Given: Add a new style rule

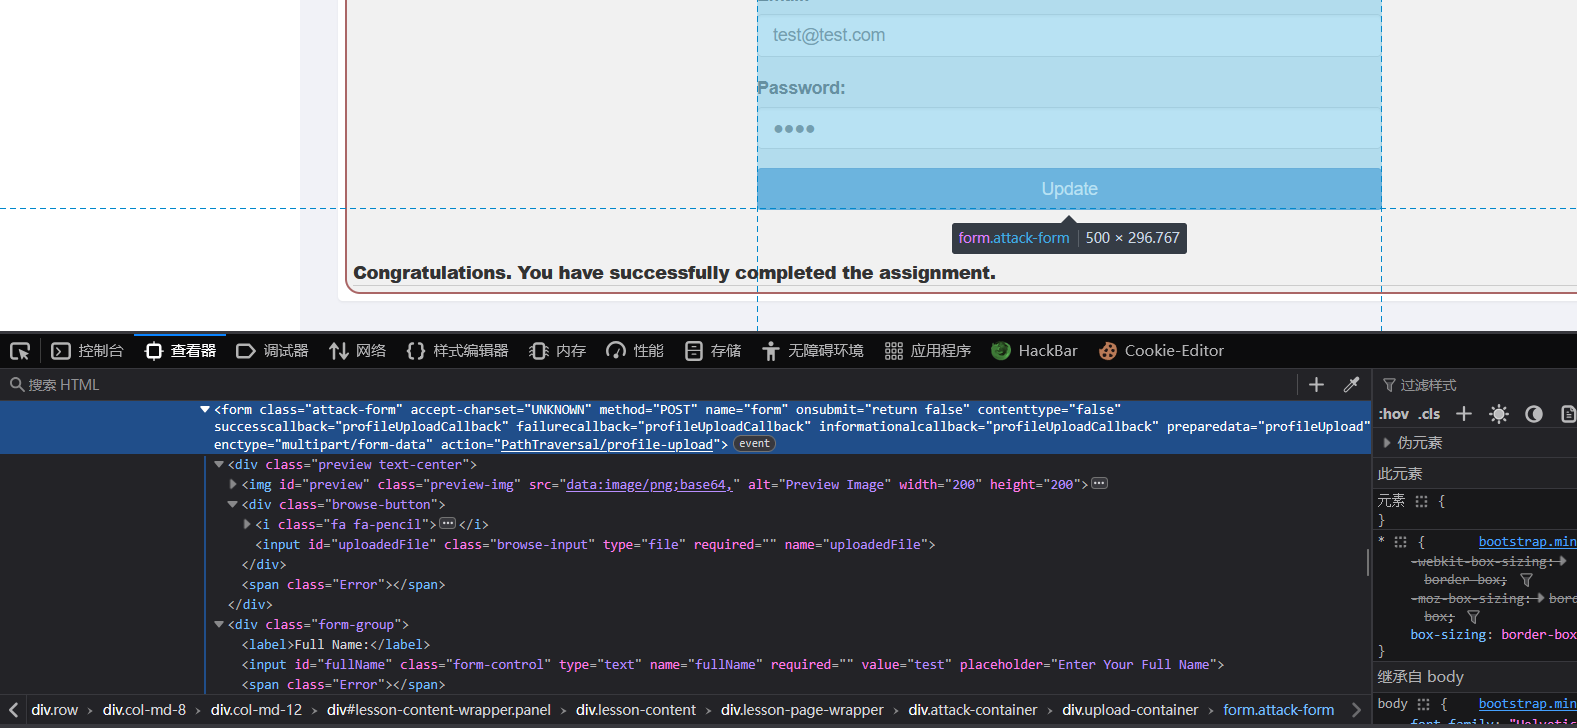Looking at the screenshot, I should pos(1464,414).
